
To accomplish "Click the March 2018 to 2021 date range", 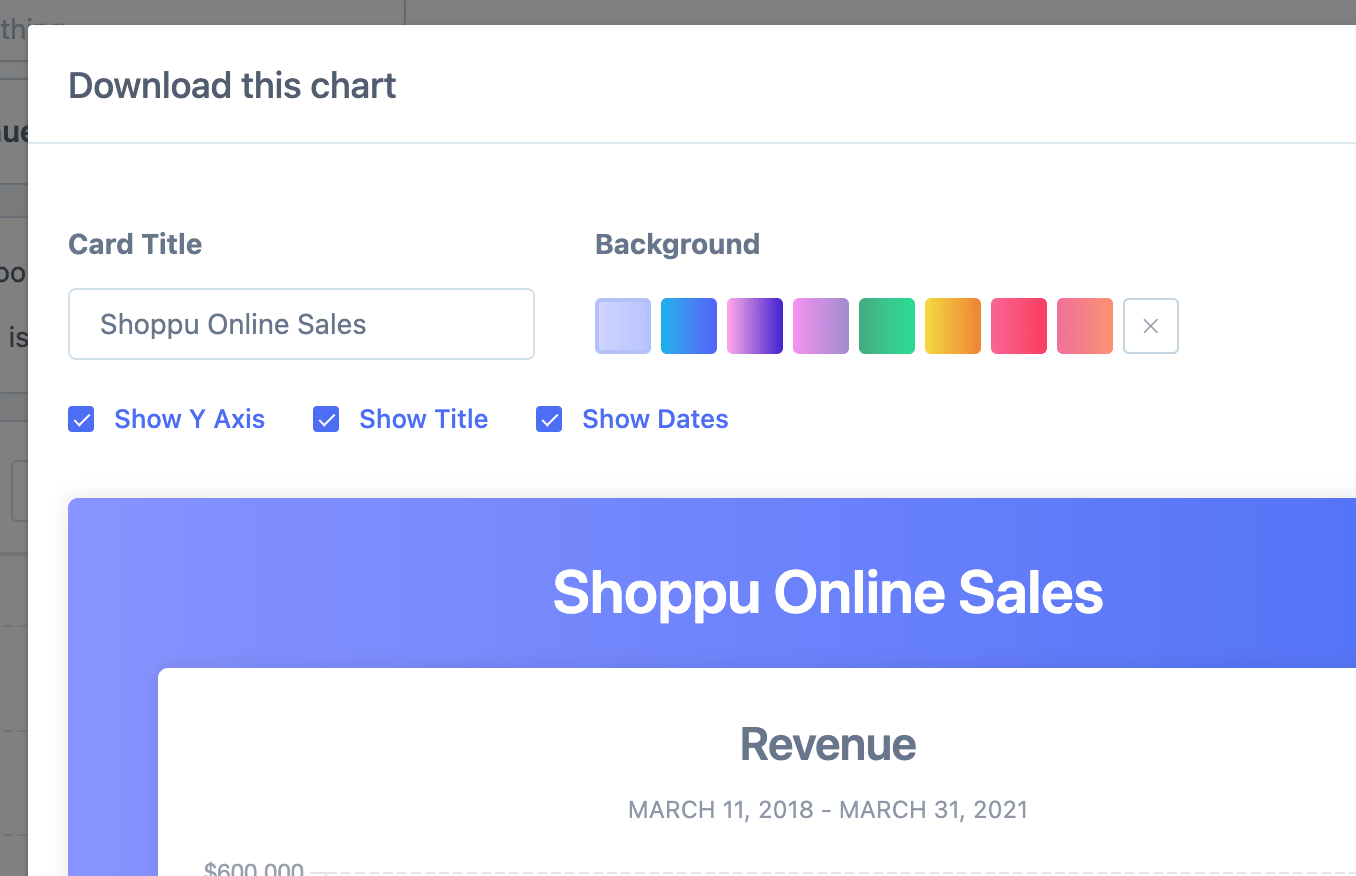I will 828,810.
